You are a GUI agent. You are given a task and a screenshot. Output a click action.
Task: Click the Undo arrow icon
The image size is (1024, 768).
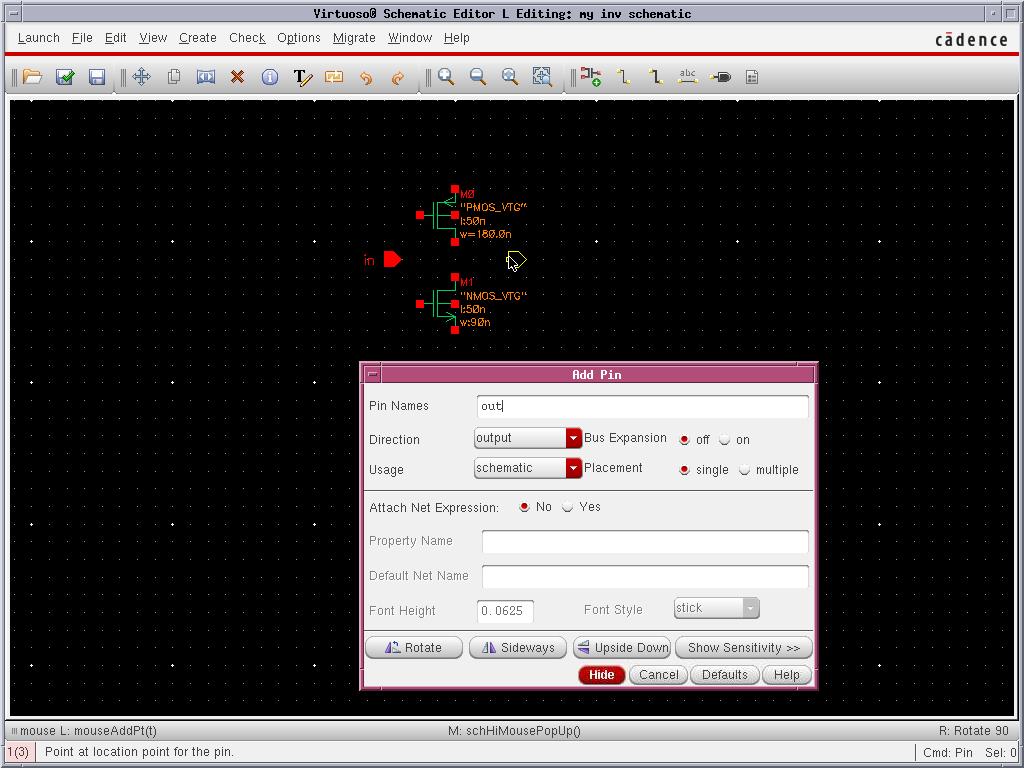click(366, 78)
